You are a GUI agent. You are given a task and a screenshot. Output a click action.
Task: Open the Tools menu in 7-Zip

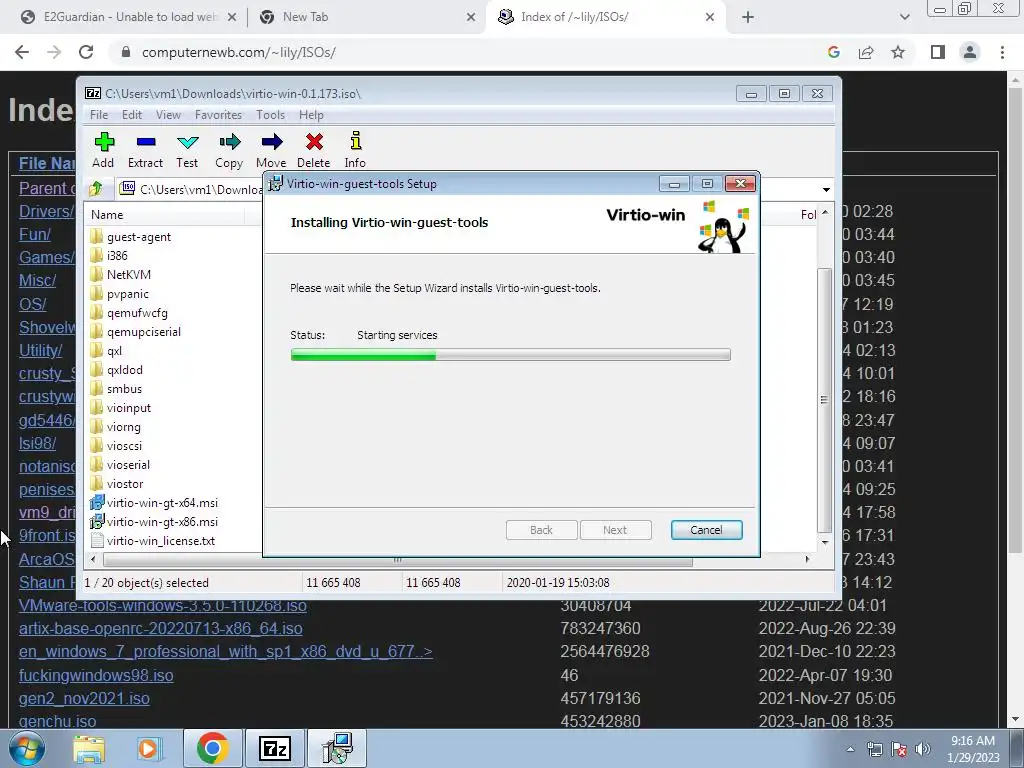270,115
